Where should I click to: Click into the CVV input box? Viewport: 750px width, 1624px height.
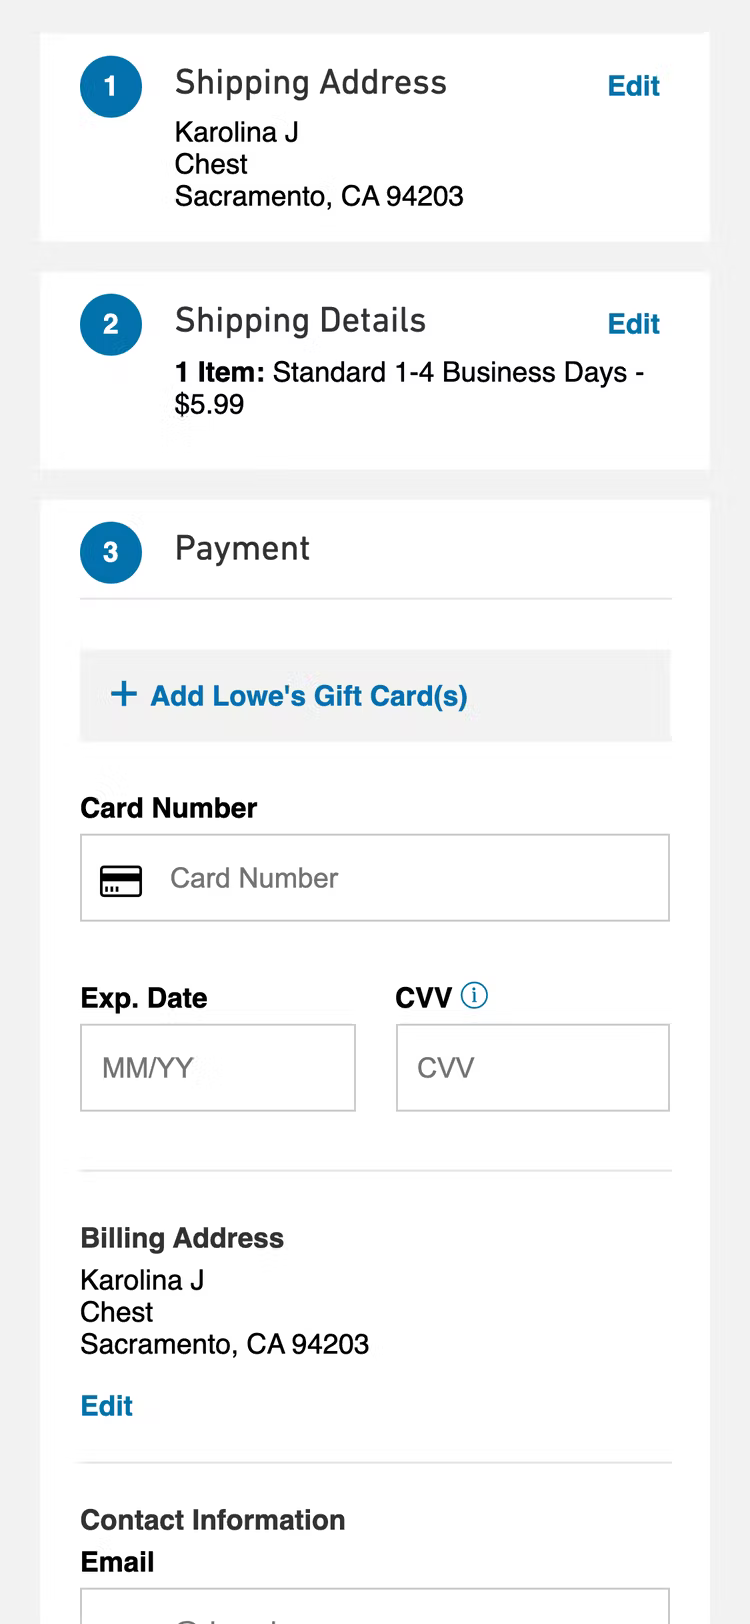pyautogui.click(x=532, y=1068)
